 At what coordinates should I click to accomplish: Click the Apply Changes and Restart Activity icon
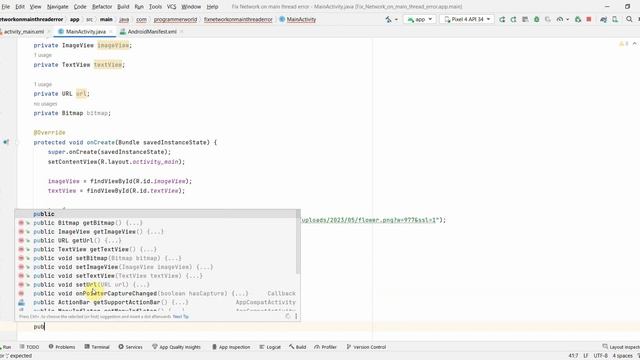(x=513, y=19)
